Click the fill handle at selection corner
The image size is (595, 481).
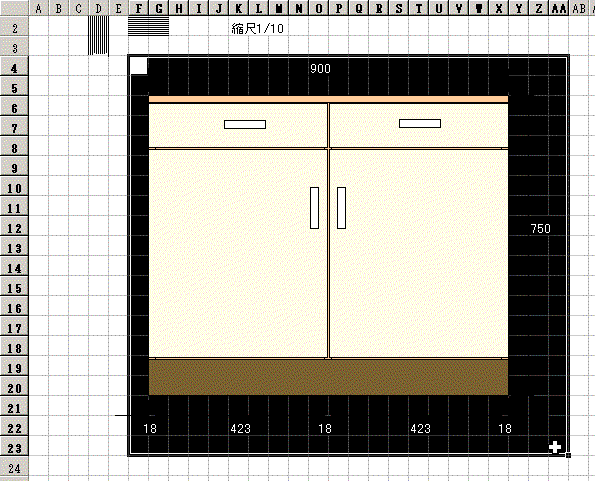click(568, 455)
